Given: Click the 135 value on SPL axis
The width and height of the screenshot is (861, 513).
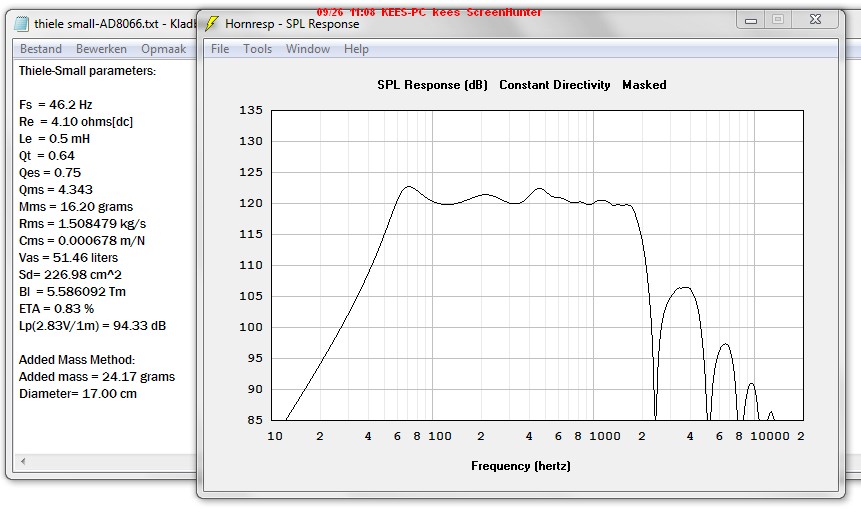Looking at the screenshot, I should (x=251, y=110).
